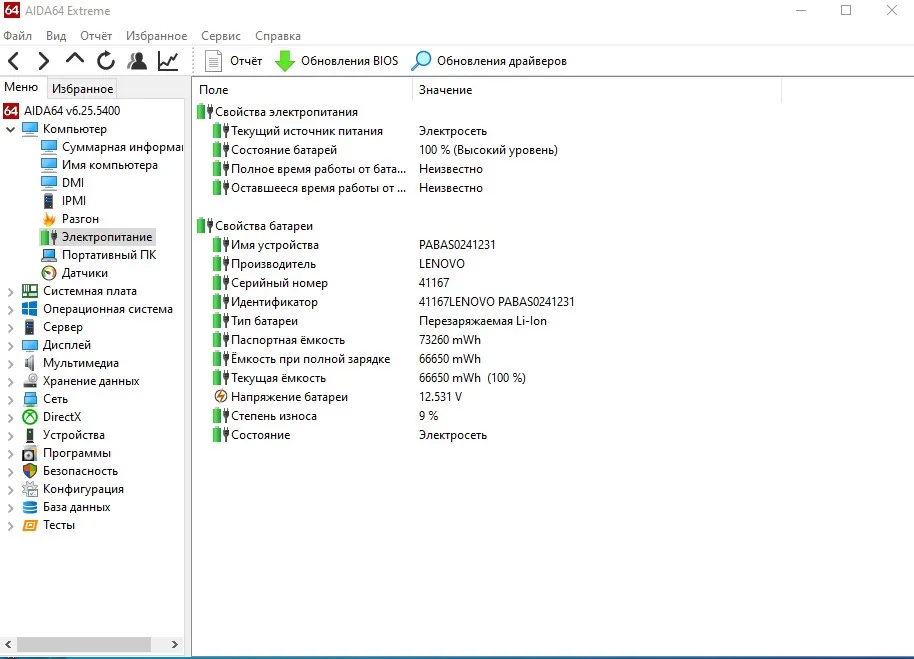Click the Операционная система Windows icon
The height and width of the screenshot is (659, 914).
pyautogui.click(x=30, y=309)
